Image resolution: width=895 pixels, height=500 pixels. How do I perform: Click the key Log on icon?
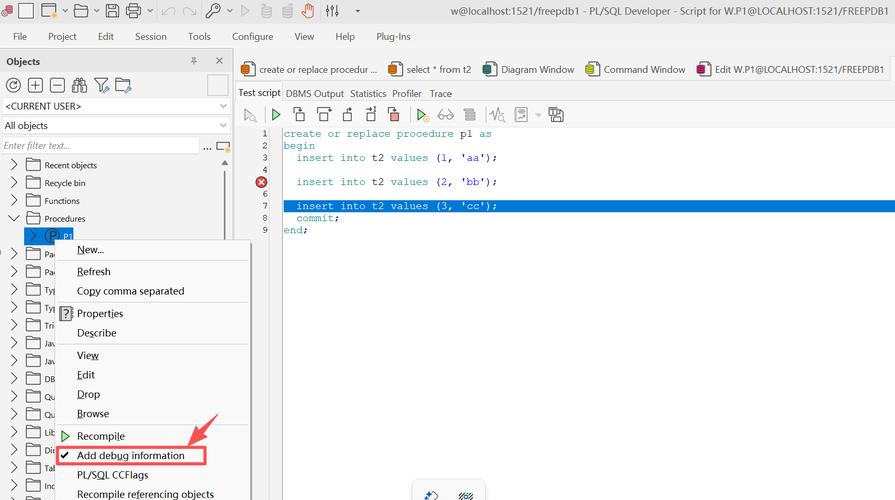[x=213, y=11]
